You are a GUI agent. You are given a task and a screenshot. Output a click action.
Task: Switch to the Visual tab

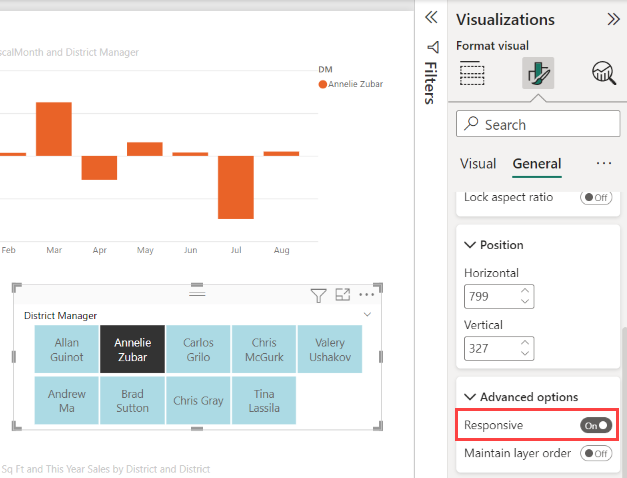tap(478, 164)
